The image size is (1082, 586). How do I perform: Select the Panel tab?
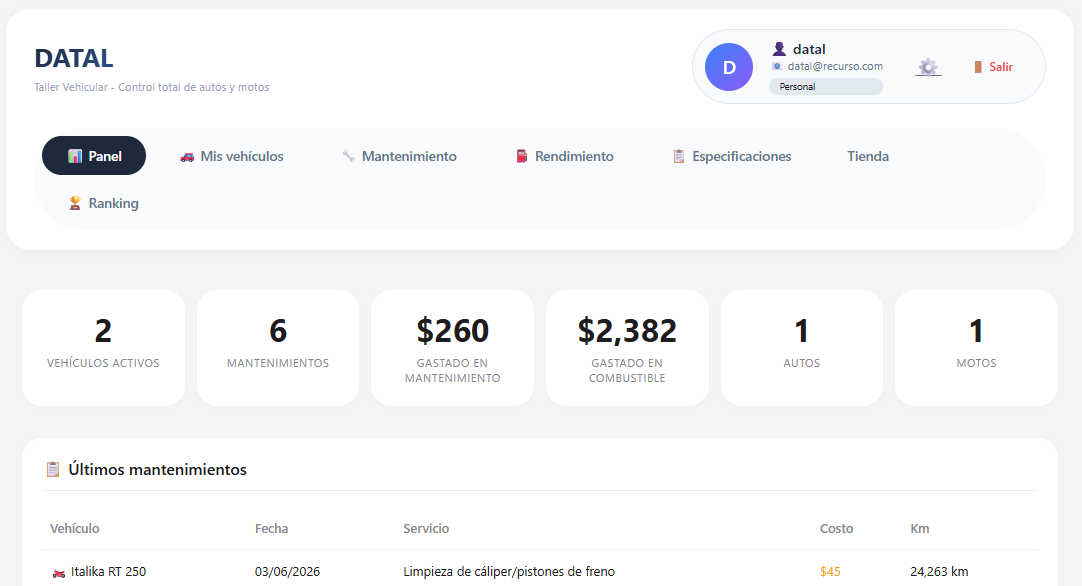tap(94, 156)
